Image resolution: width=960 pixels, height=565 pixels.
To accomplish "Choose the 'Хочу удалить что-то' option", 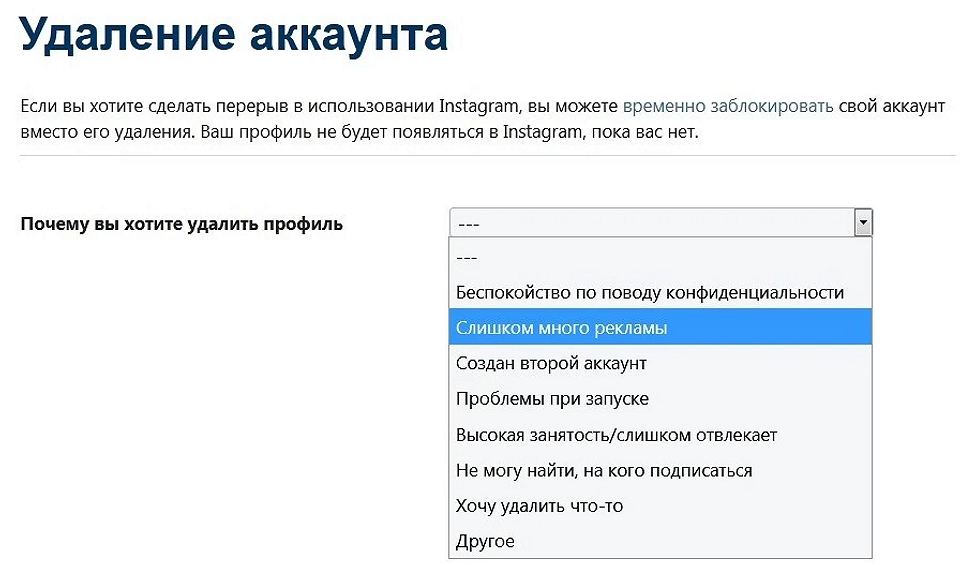I will click(x=660, y=506).
